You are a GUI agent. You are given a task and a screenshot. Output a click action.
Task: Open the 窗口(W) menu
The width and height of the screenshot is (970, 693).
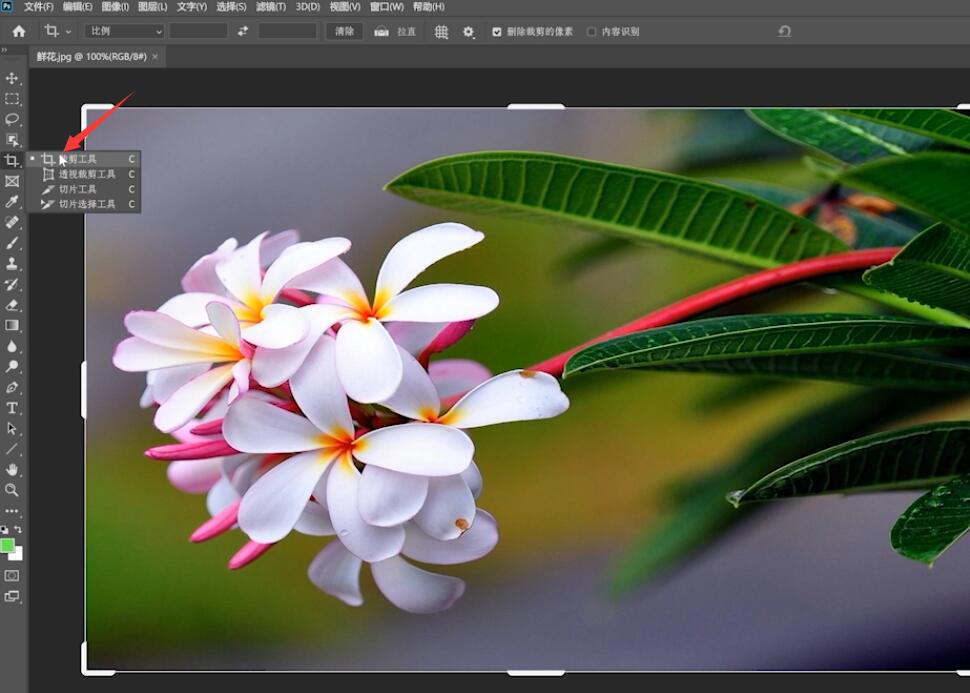tap(387, 7)
